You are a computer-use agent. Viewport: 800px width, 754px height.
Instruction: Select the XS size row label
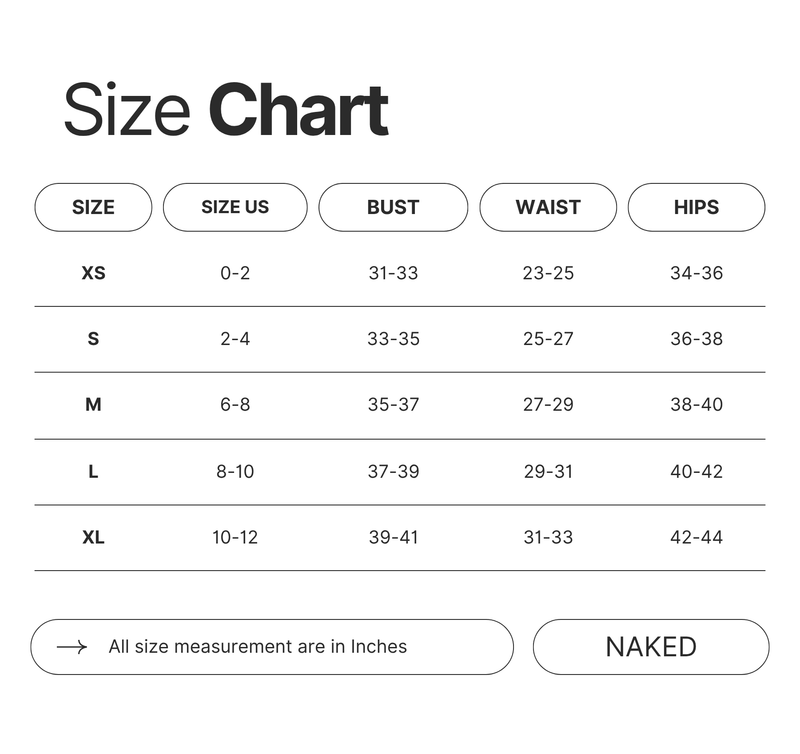[93, 273]
